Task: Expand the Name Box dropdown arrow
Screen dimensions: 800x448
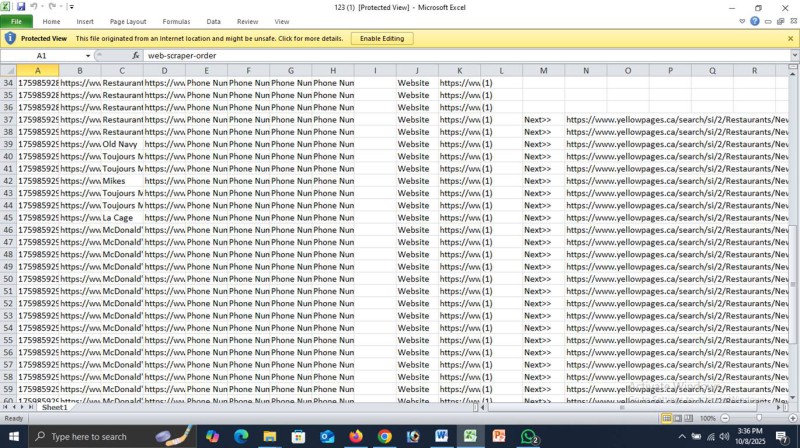Action: tap(88, 56)
